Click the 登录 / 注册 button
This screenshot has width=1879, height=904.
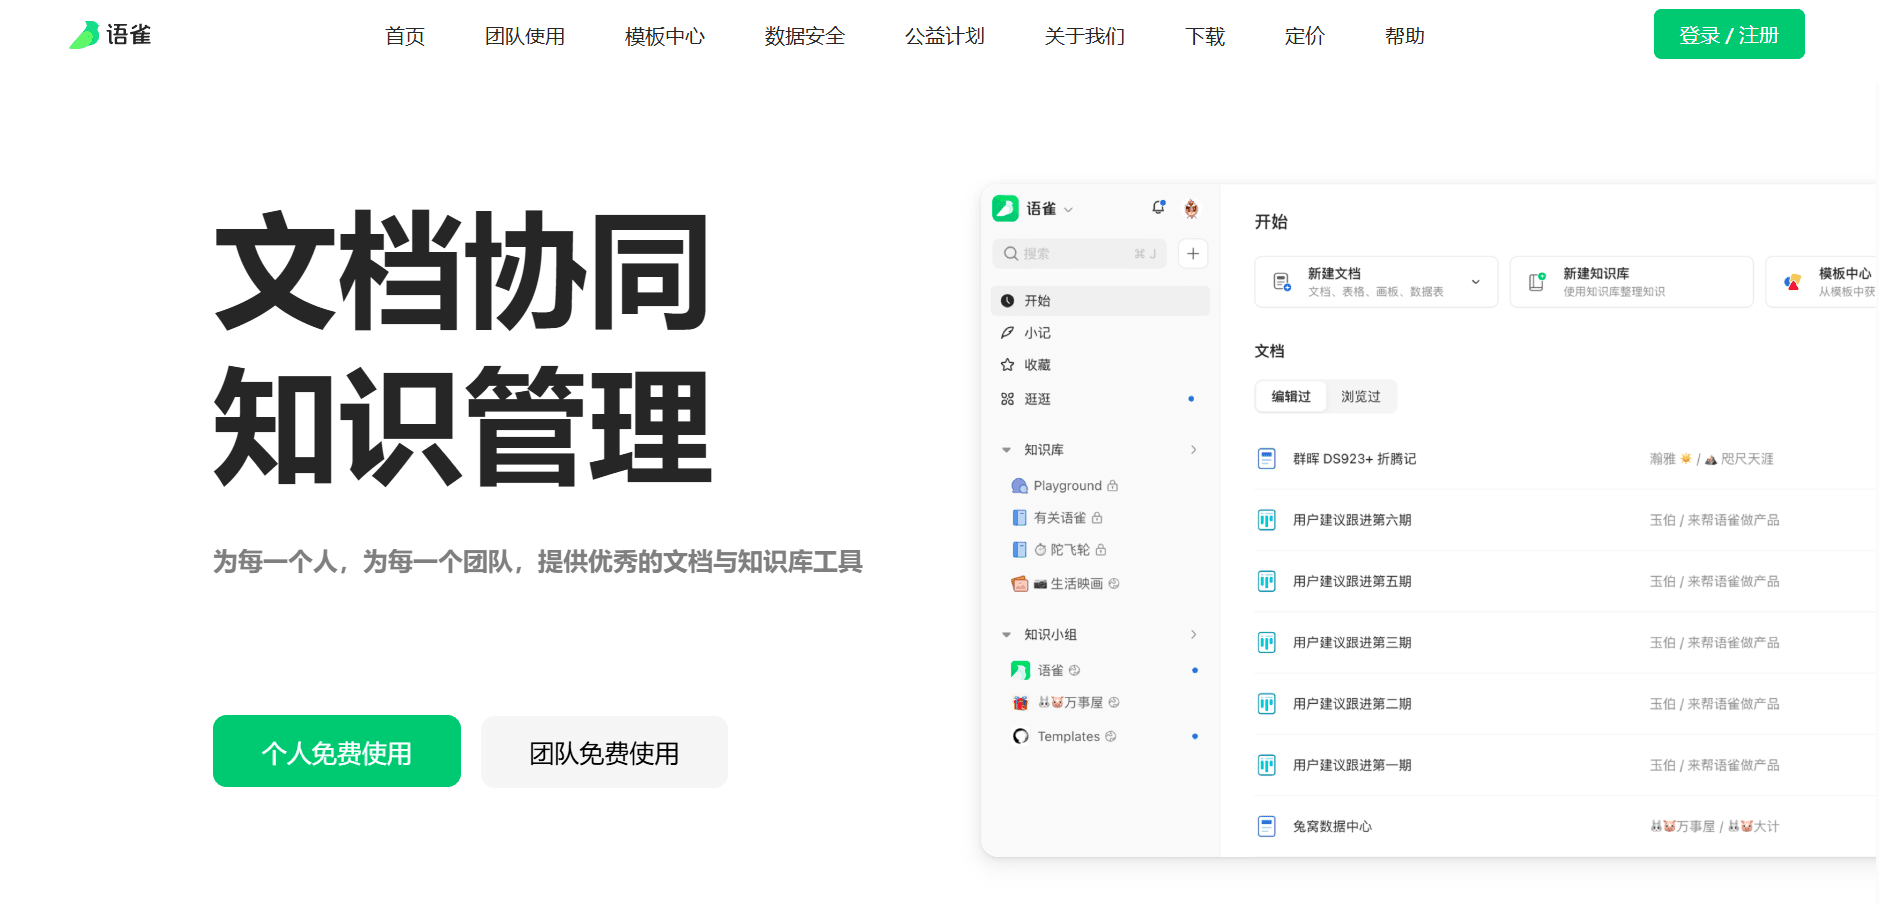(x=1729, y=34)
